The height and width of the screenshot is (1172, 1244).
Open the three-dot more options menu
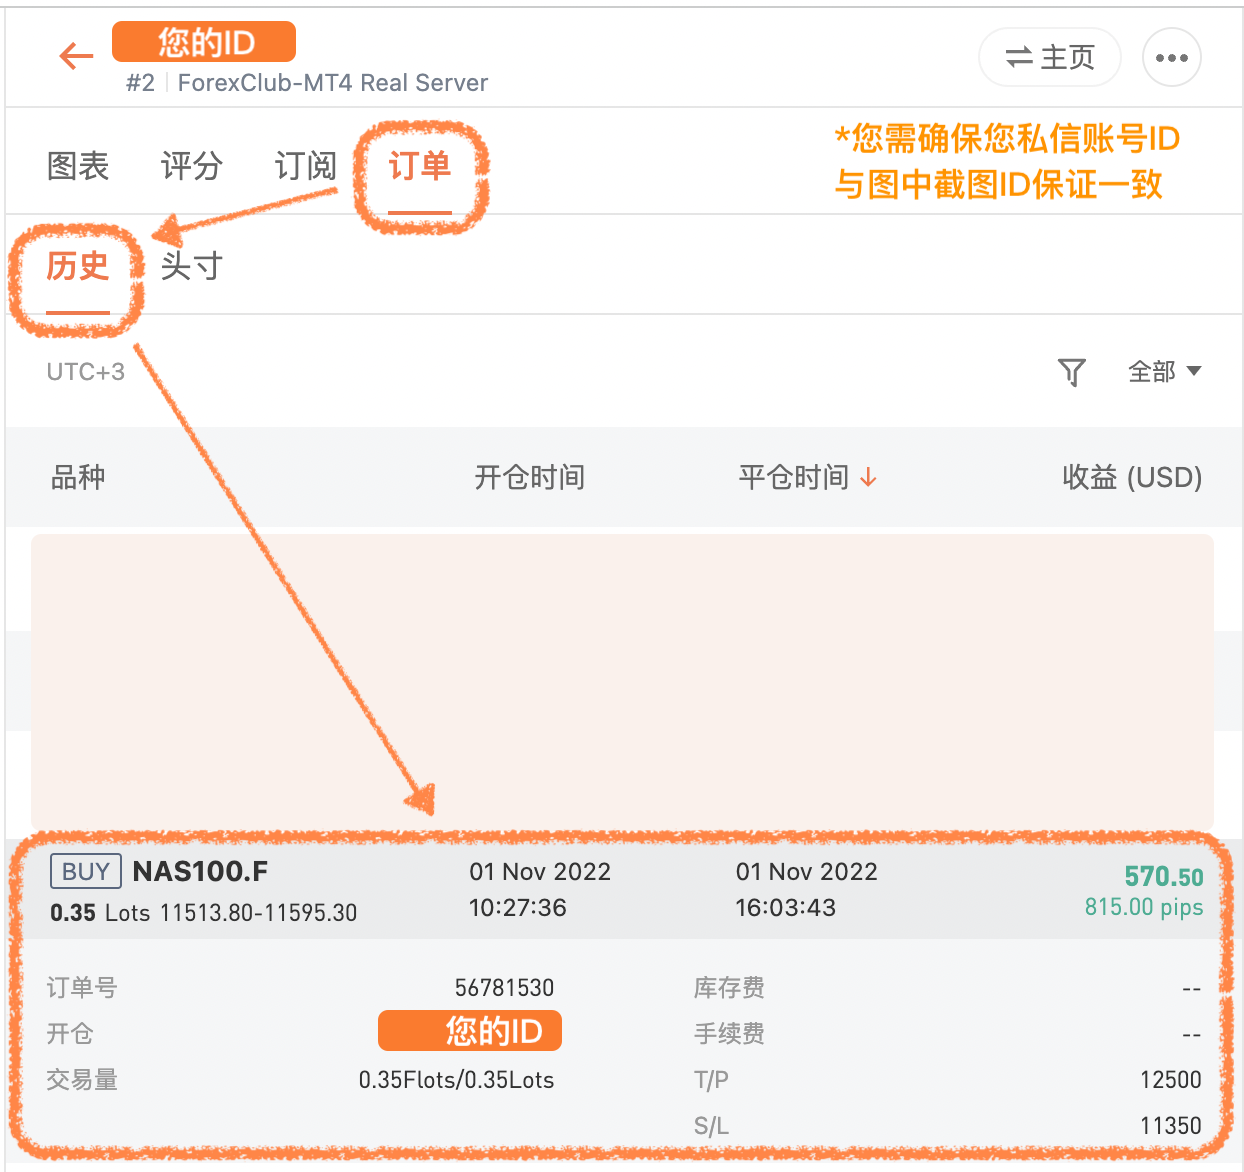tap(1171, 58)
